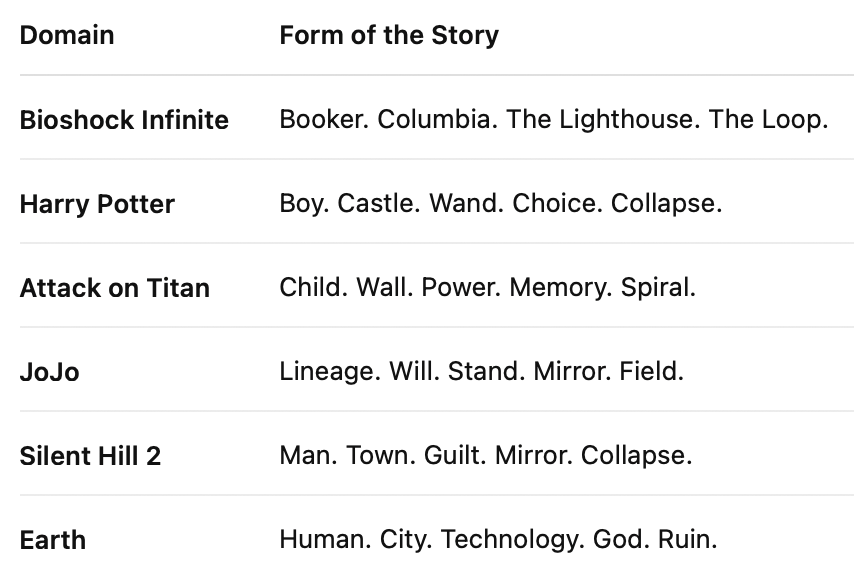Click the "Earth" row label
854x588 pixels.
click(53, 540)
